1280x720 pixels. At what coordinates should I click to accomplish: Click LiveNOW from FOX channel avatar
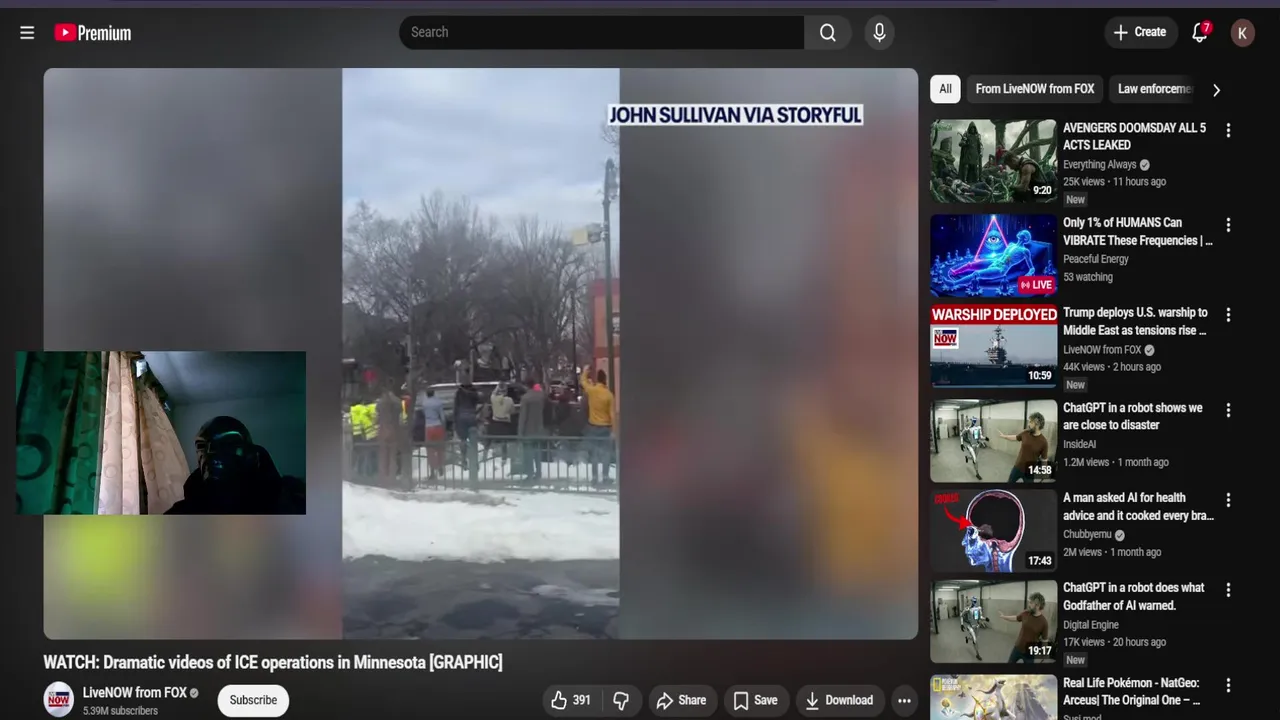[x=59, y=699]
